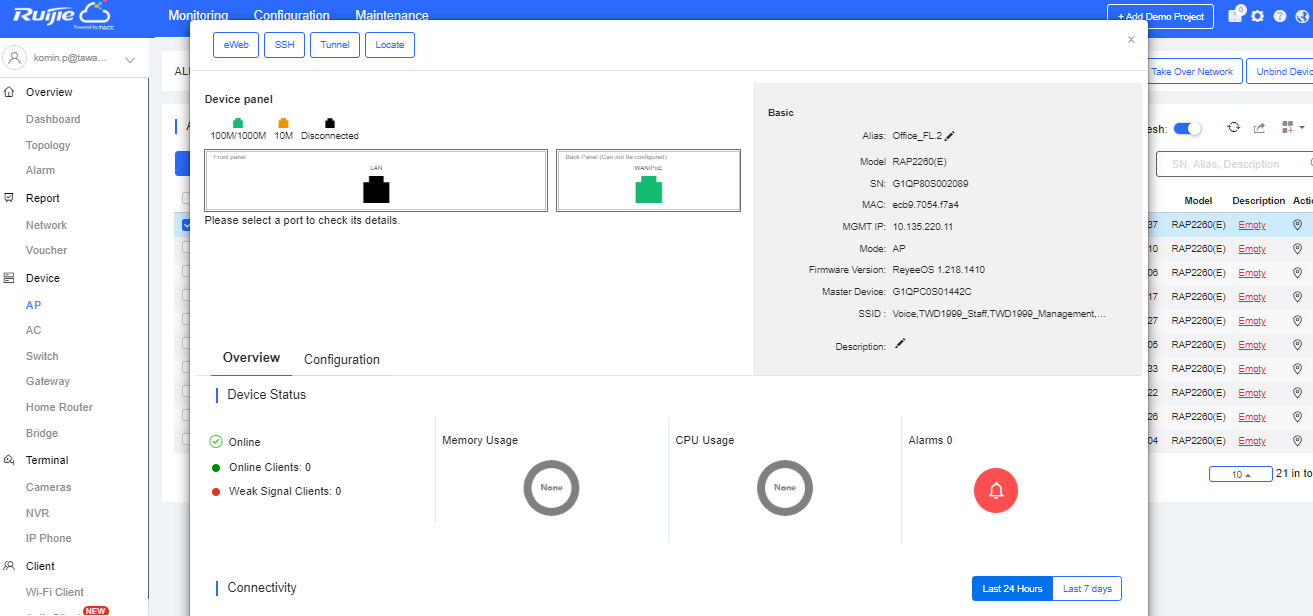Open the column layout dropdown arrow
Screen dimensions: 1313x616
(1302, 128)
